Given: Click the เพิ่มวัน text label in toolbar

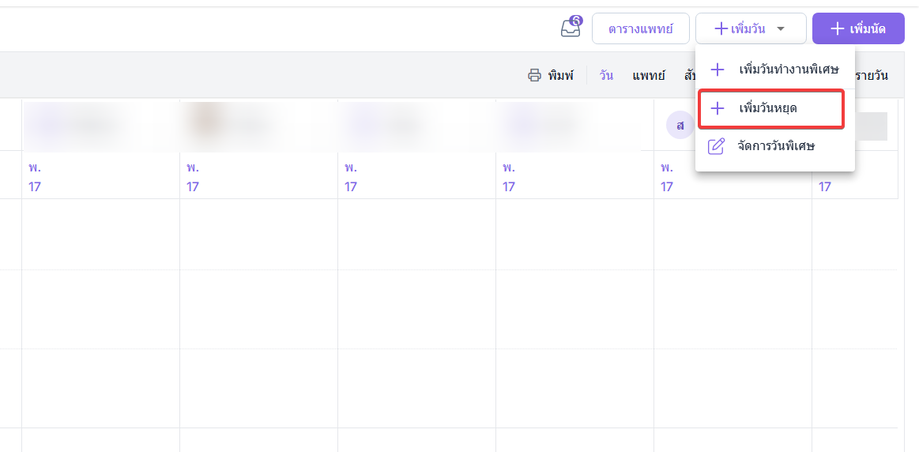Looking at the screenshot, I should [x=748, y=29].
